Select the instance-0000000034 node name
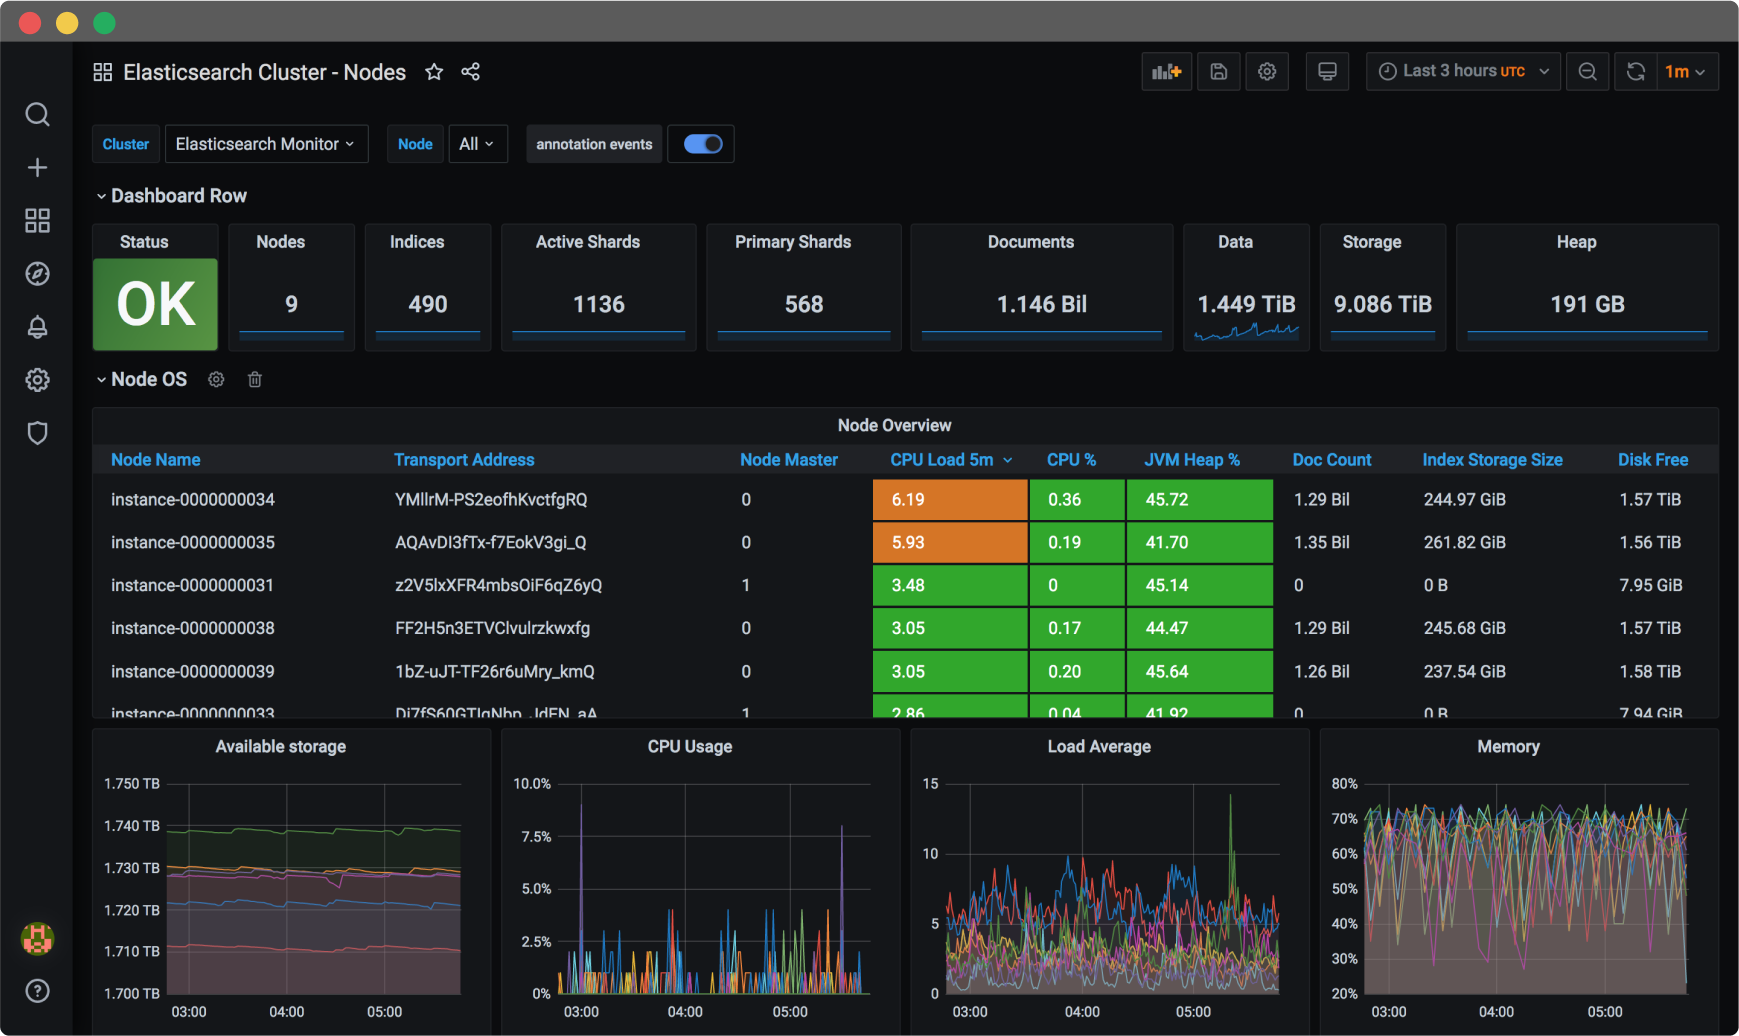Image resolution: width=1739 pixels, height=1036 pixels. 193,500
